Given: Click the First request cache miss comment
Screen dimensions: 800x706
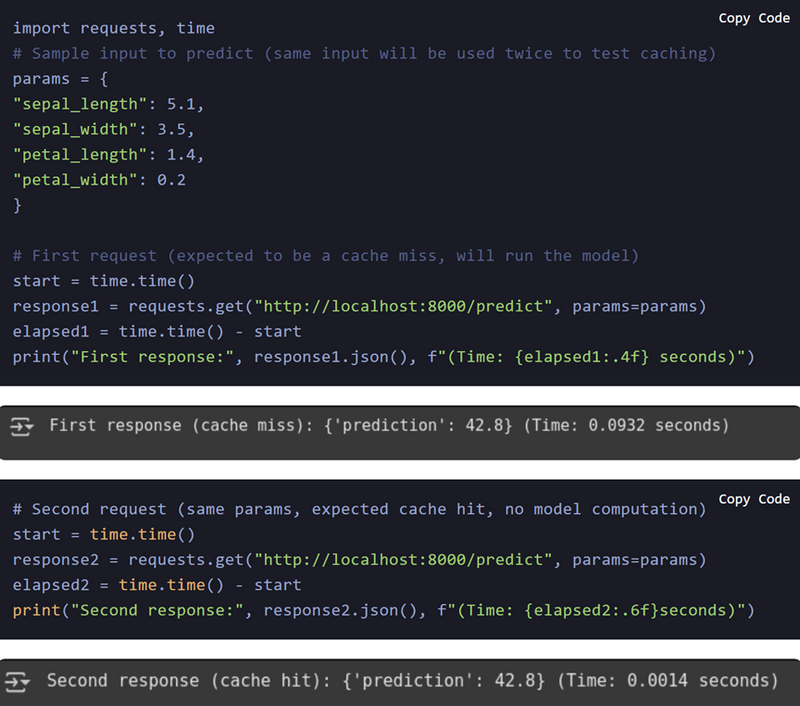Looking at the screenshot, I should point(325,256).
